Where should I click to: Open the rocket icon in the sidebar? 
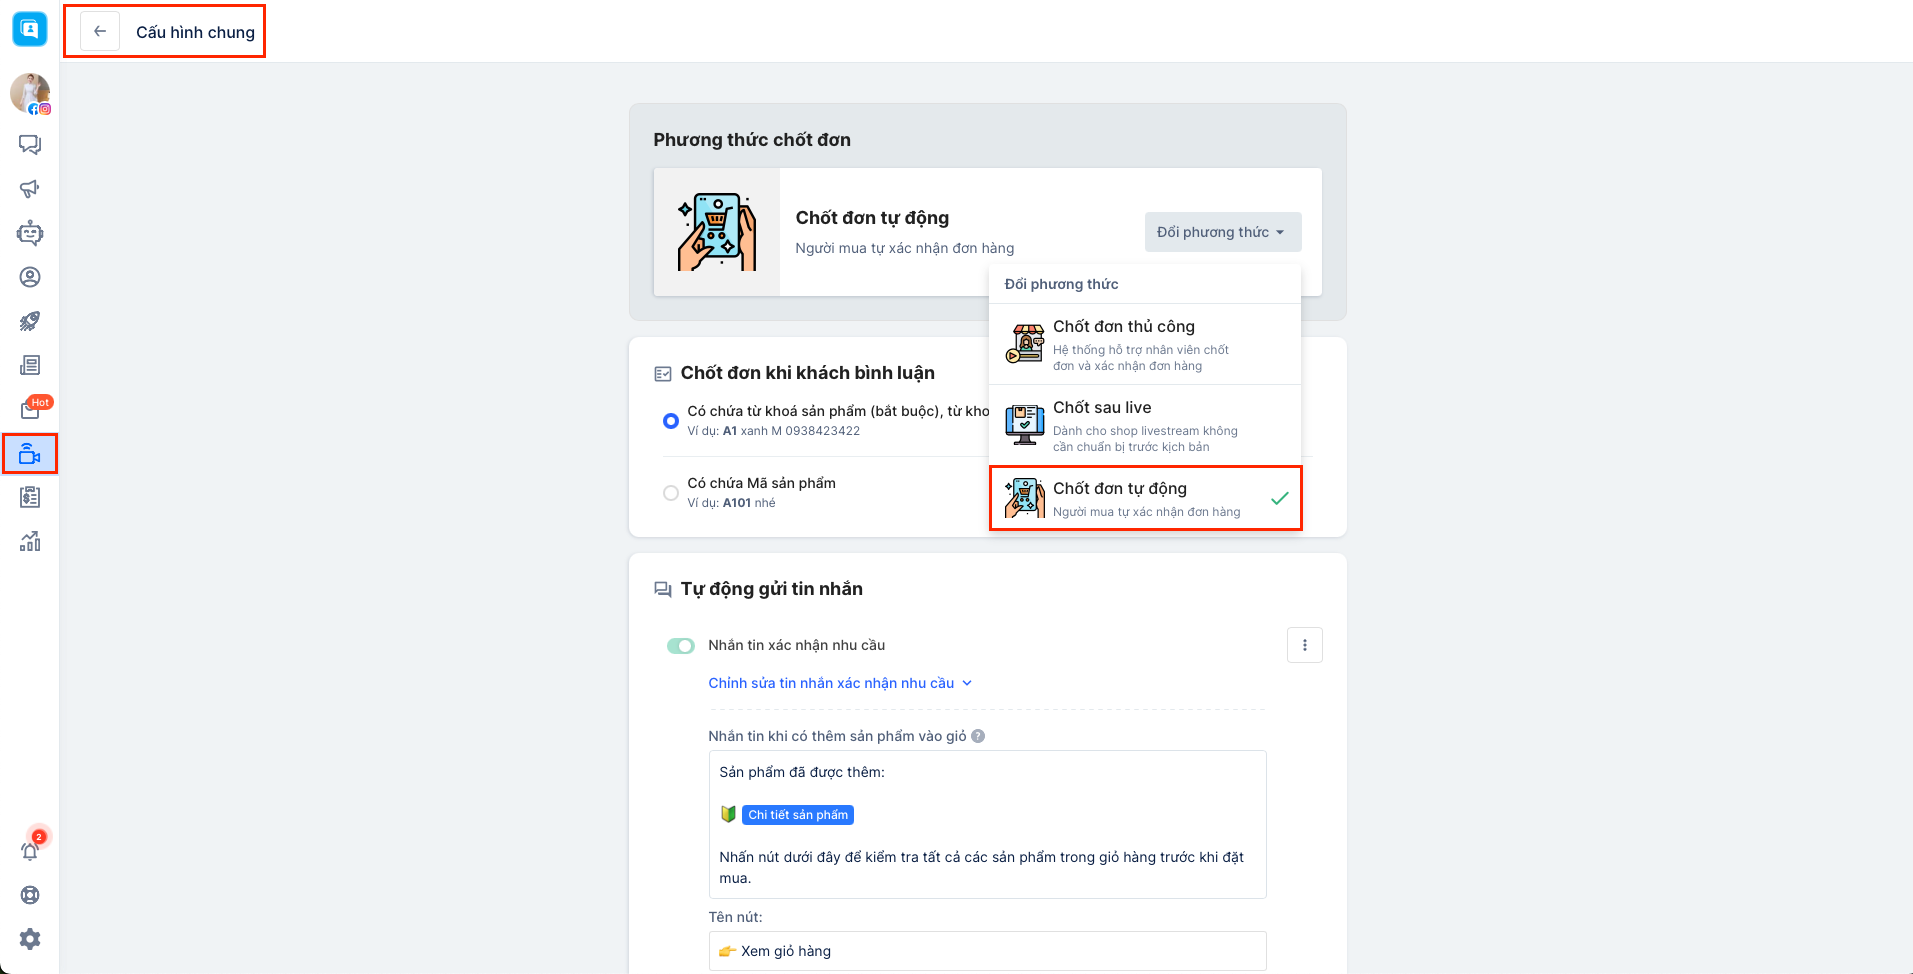coord(30,321)
